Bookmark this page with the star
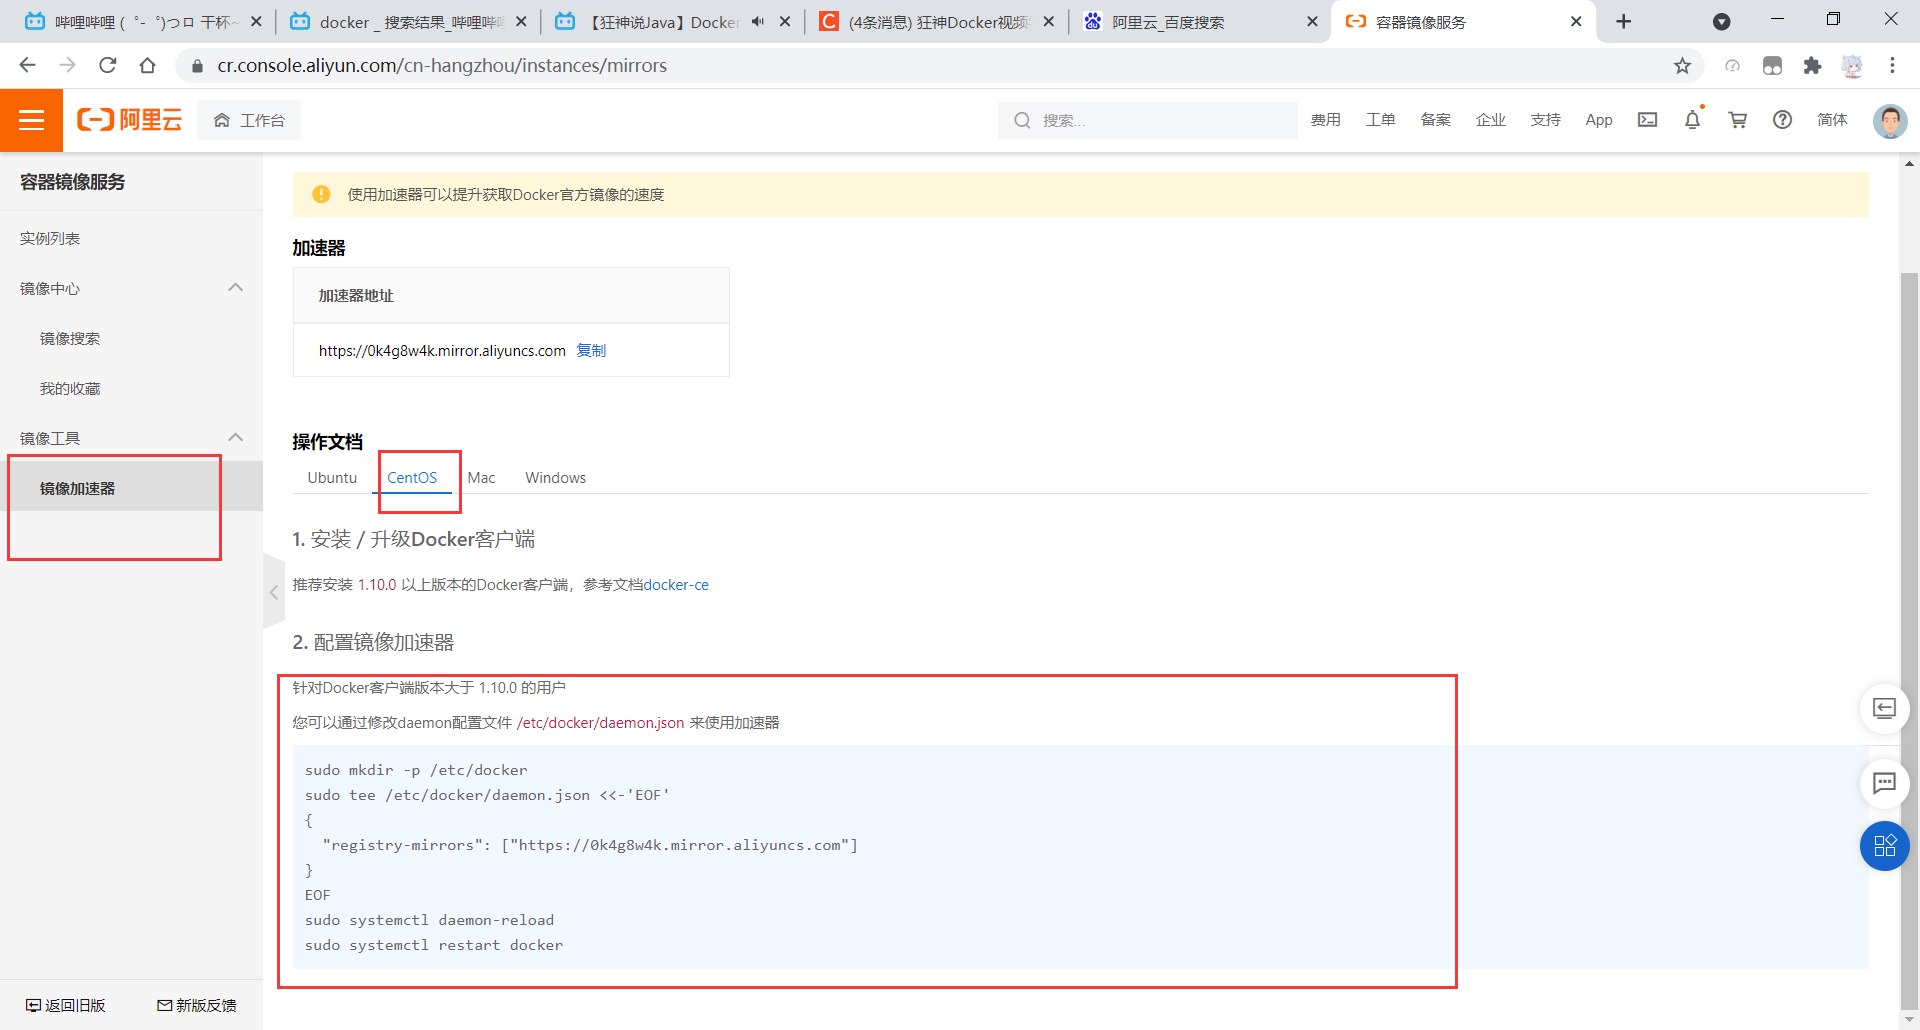The image size is (1920, 1030). click(1682, 65)
